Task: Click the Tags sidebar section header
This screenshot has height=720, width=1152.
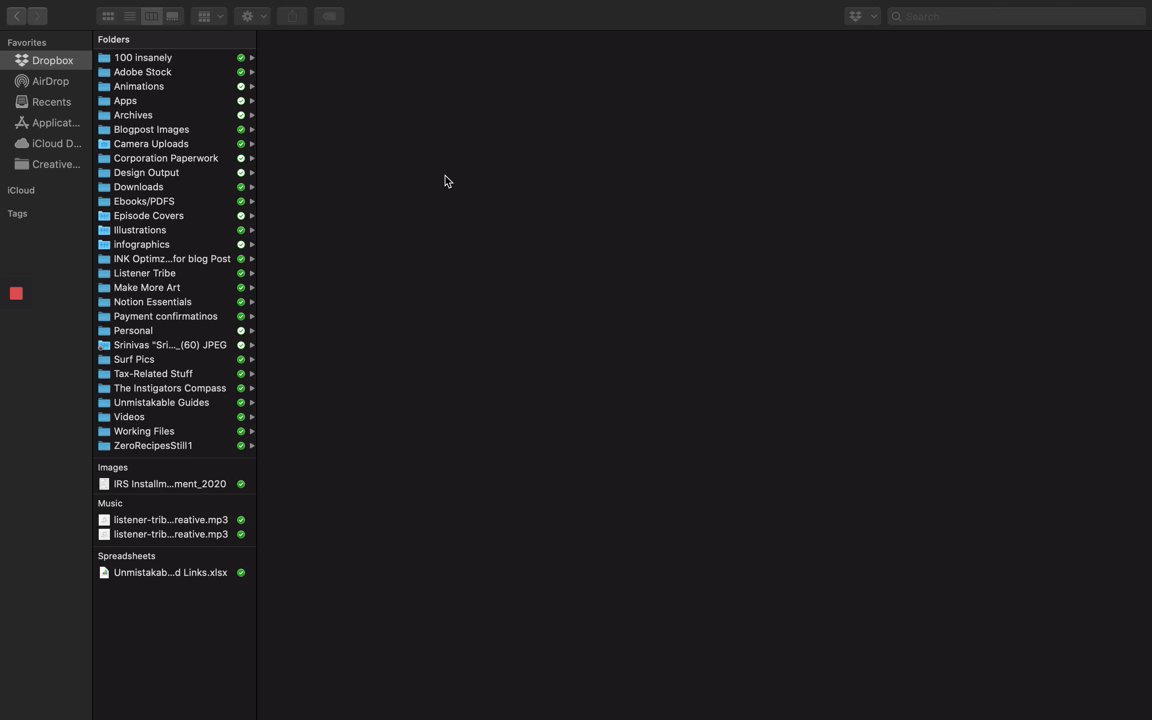Action: tap(18, 214)
